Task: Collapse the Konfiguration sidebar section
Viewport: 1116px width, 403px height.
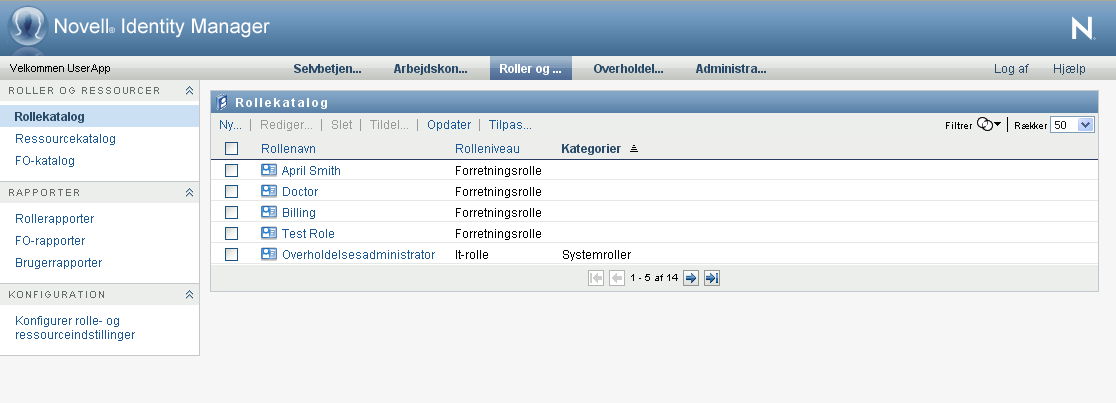Action: 189,295
